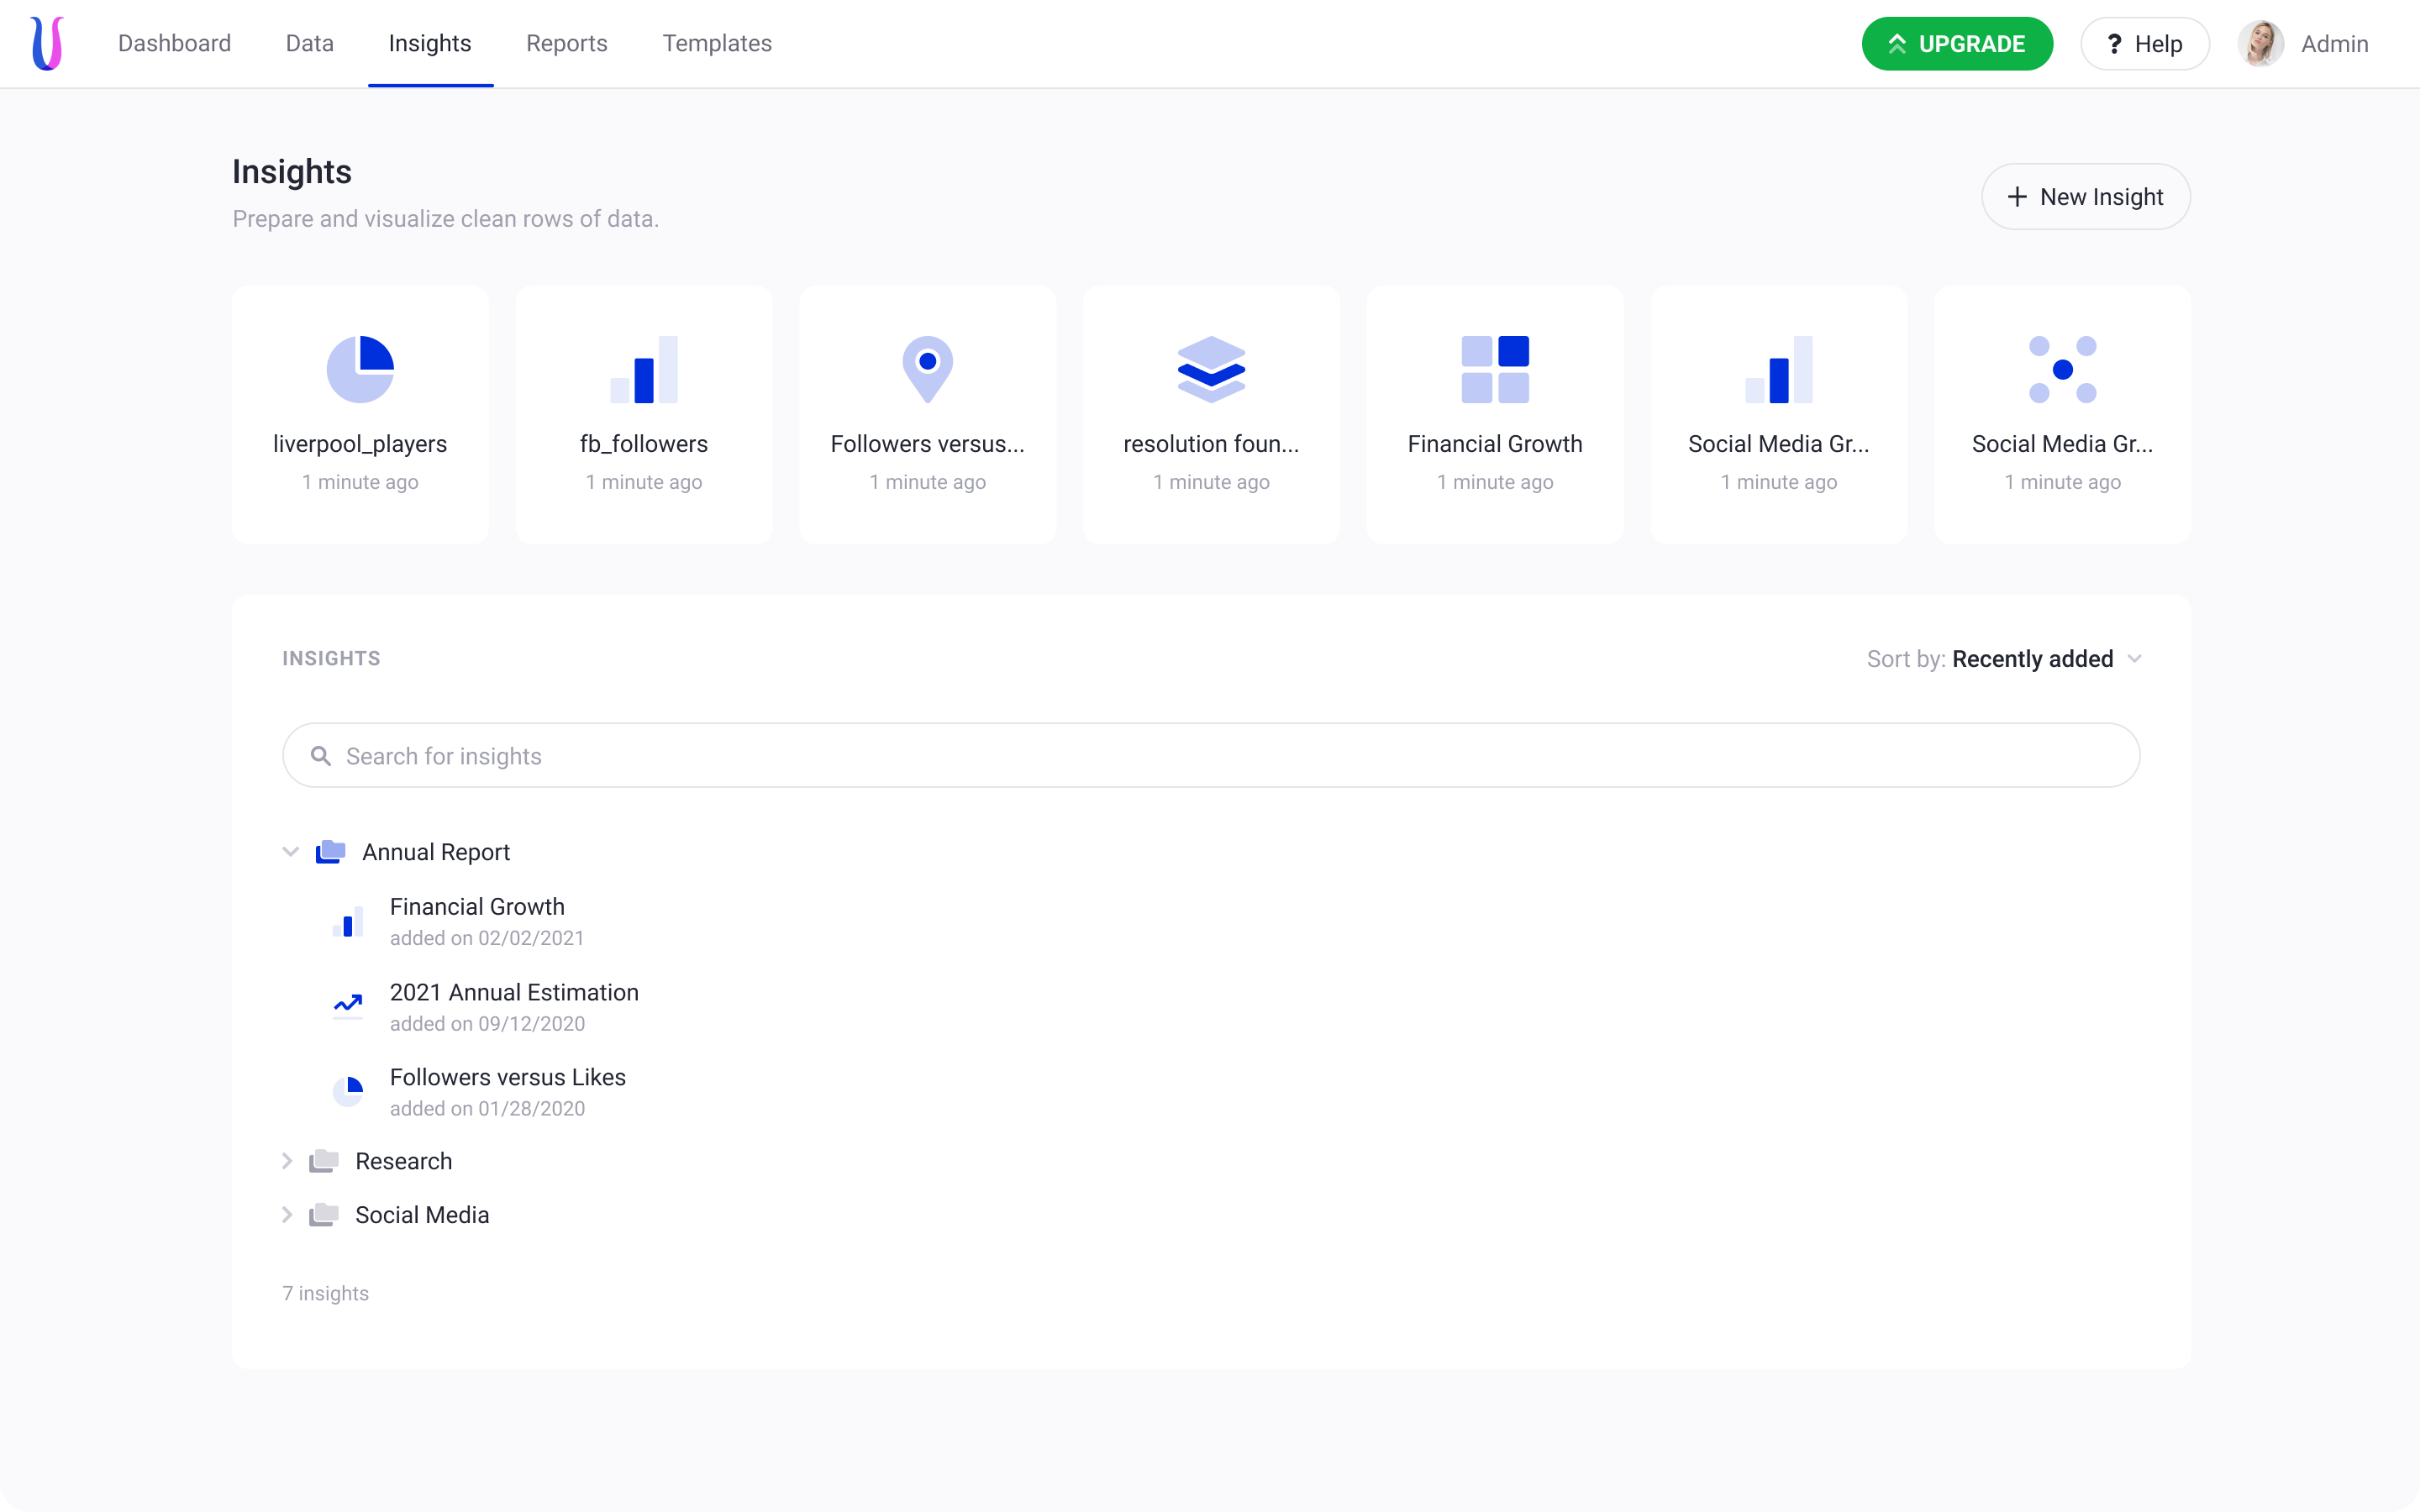
Task: Click the scatter dots icon on last Social Media card
Action: click(x=2062, y=369)
